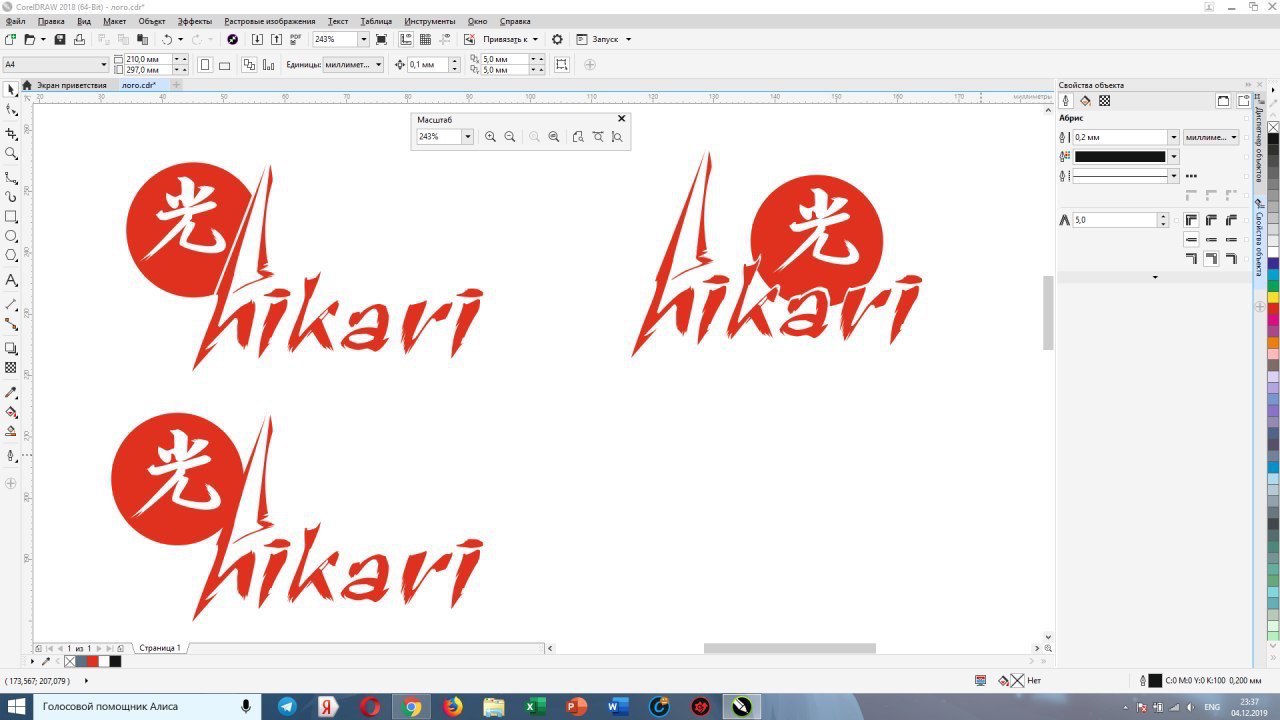Select the Color Eyedropper tool

pos(11,392)
